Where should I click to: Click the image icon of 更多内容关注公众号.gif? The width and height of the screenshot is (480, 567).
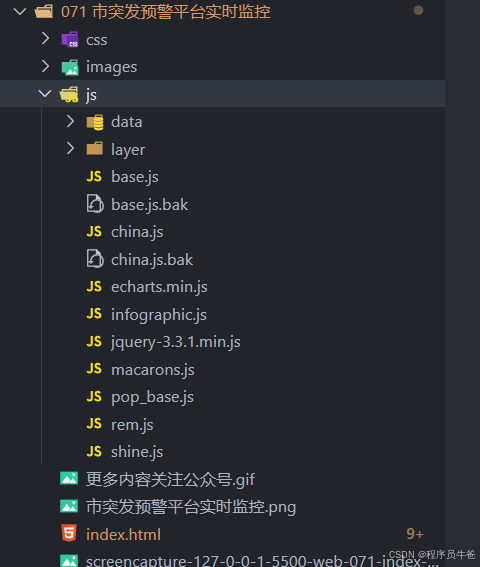pyautogui.click(x=69, y=478)
